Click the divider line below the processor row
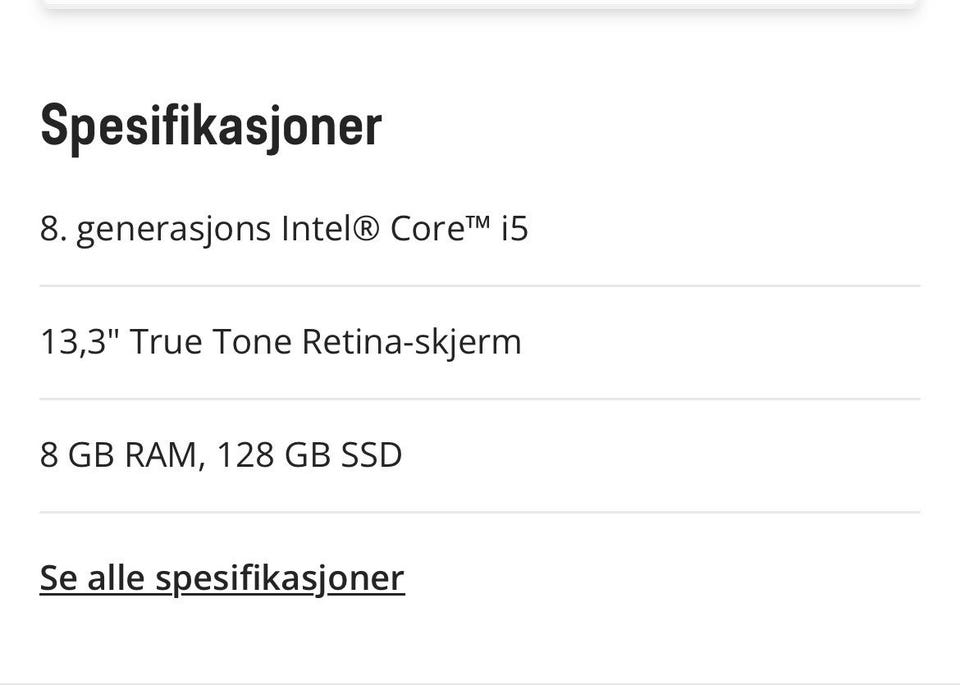This screenshot has height=685, width=960. pyautogui.click(x=480, y=286)
